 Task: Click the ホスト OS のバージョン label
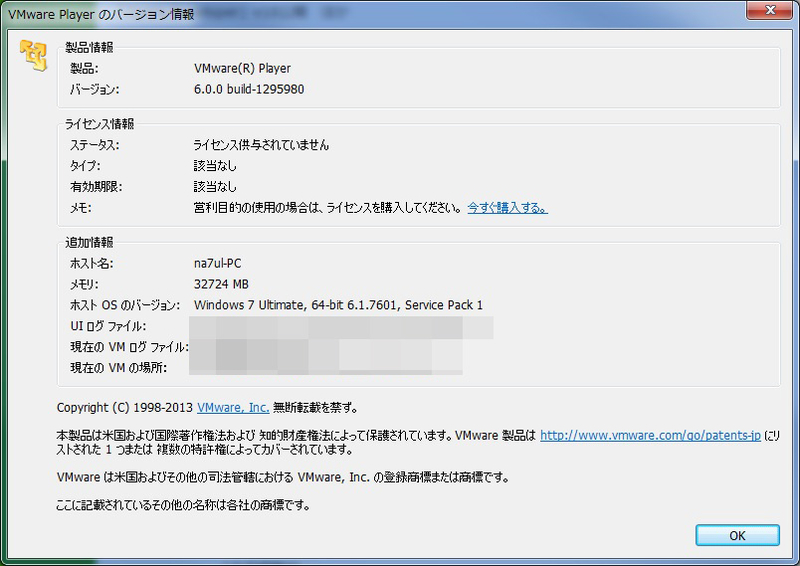coord(125,305)
